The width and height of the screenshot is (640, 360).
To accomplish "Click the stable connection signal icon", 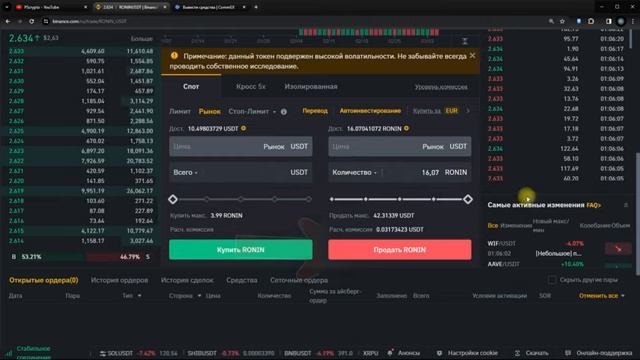I will pyautogui.click(x=9, y=352).
